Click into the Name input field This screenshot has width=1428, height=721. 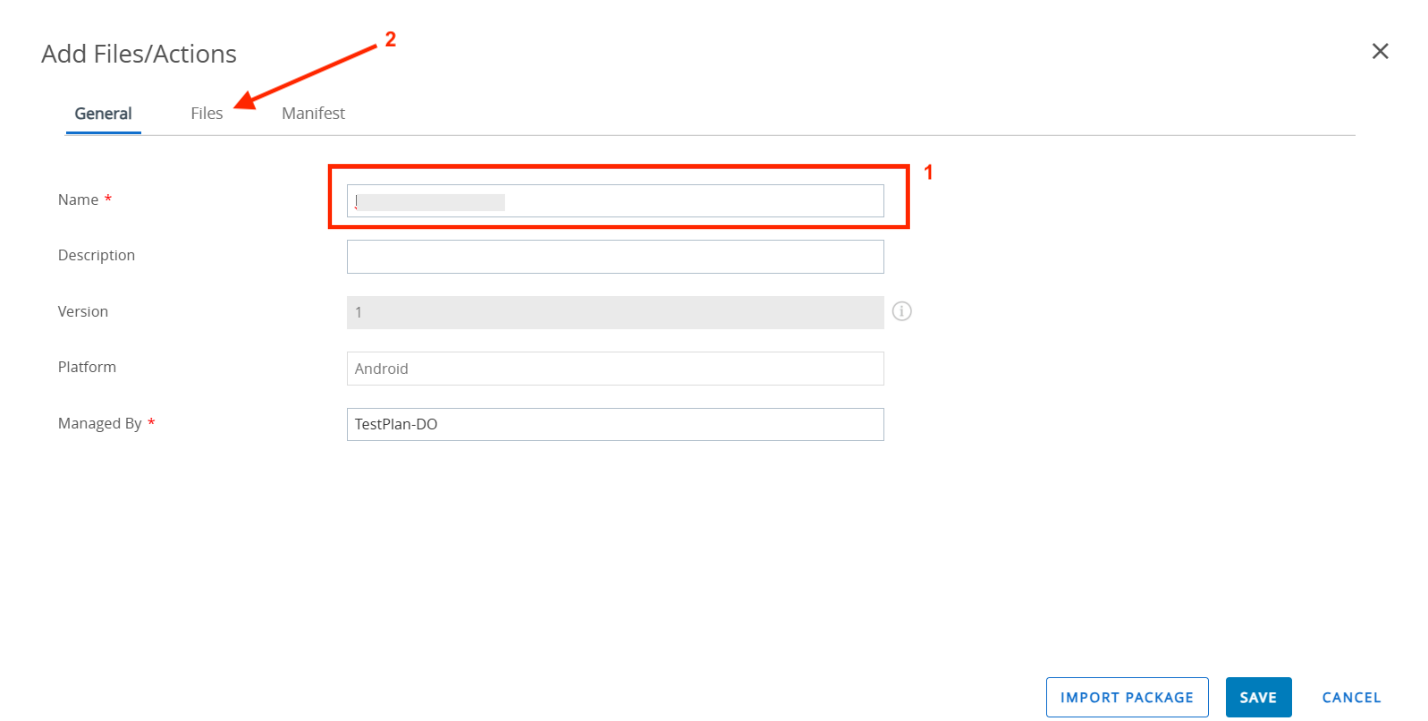(x=615, y=201)
